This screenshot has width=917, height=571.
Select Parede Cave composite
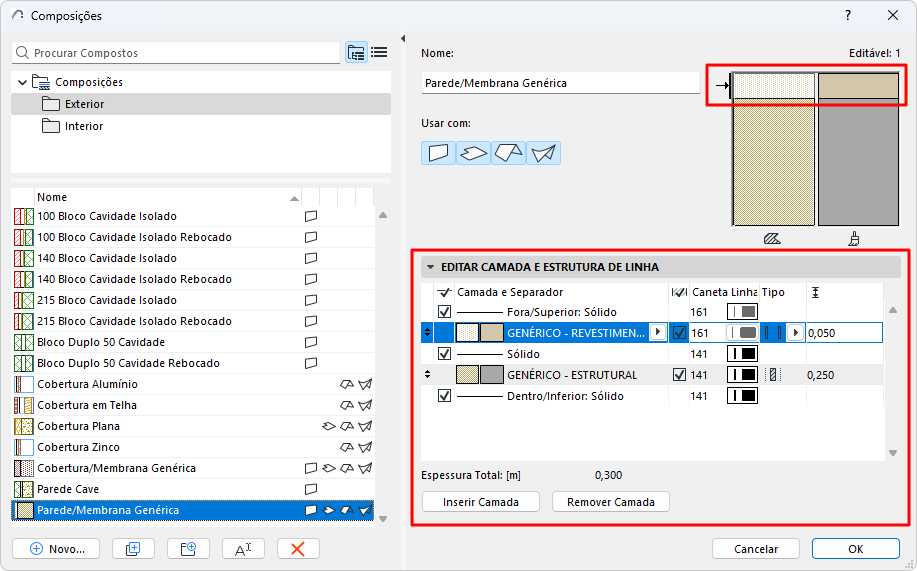[x=193, y=490]
